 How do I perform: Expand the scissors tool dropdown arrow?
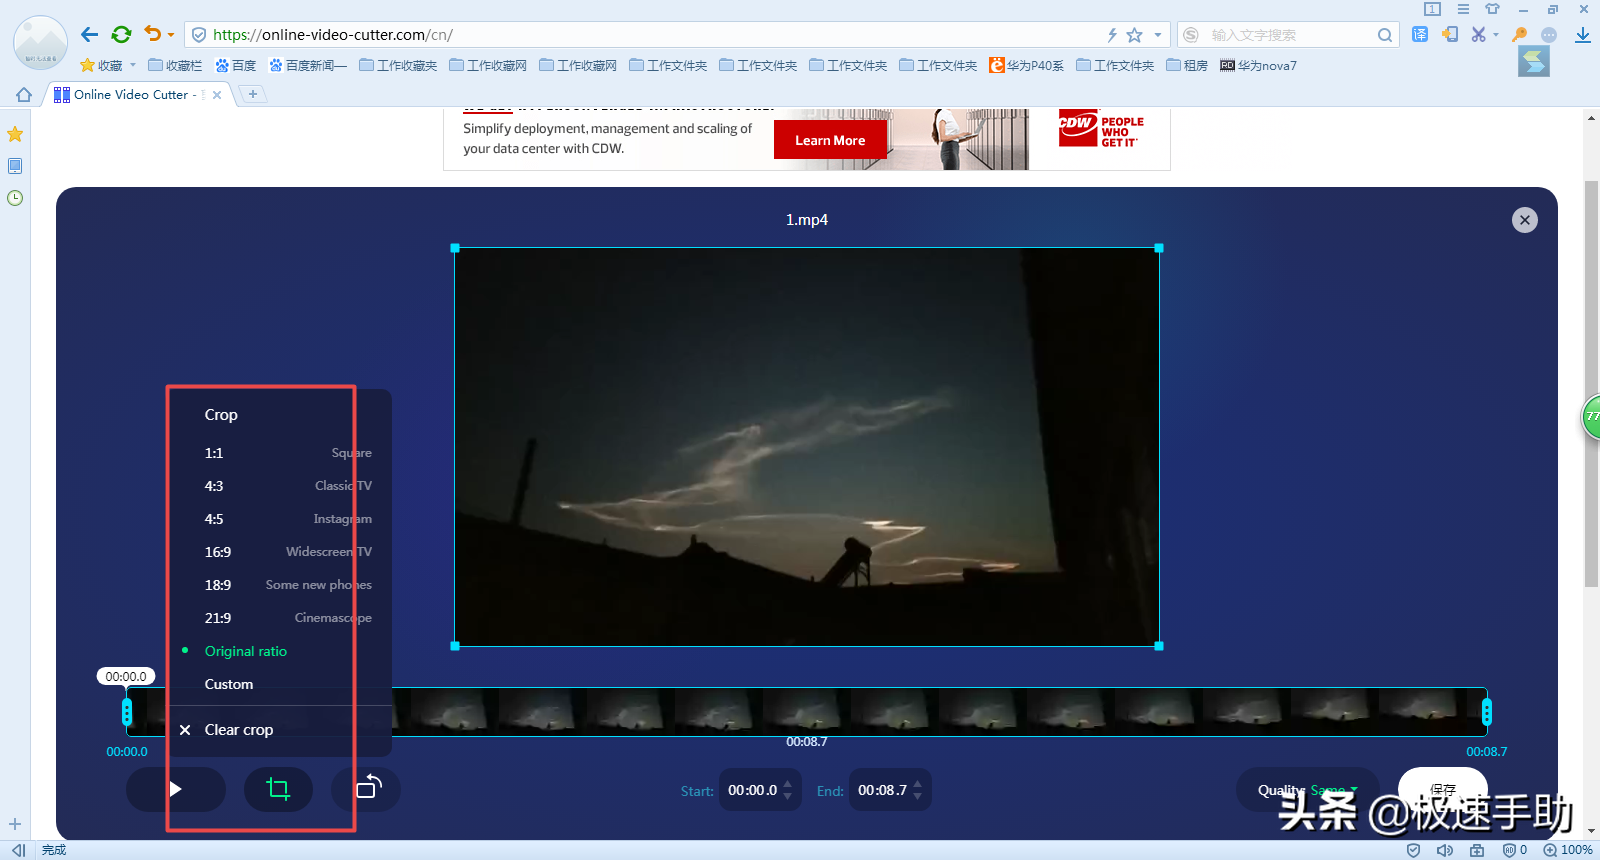coord(1496,35)
